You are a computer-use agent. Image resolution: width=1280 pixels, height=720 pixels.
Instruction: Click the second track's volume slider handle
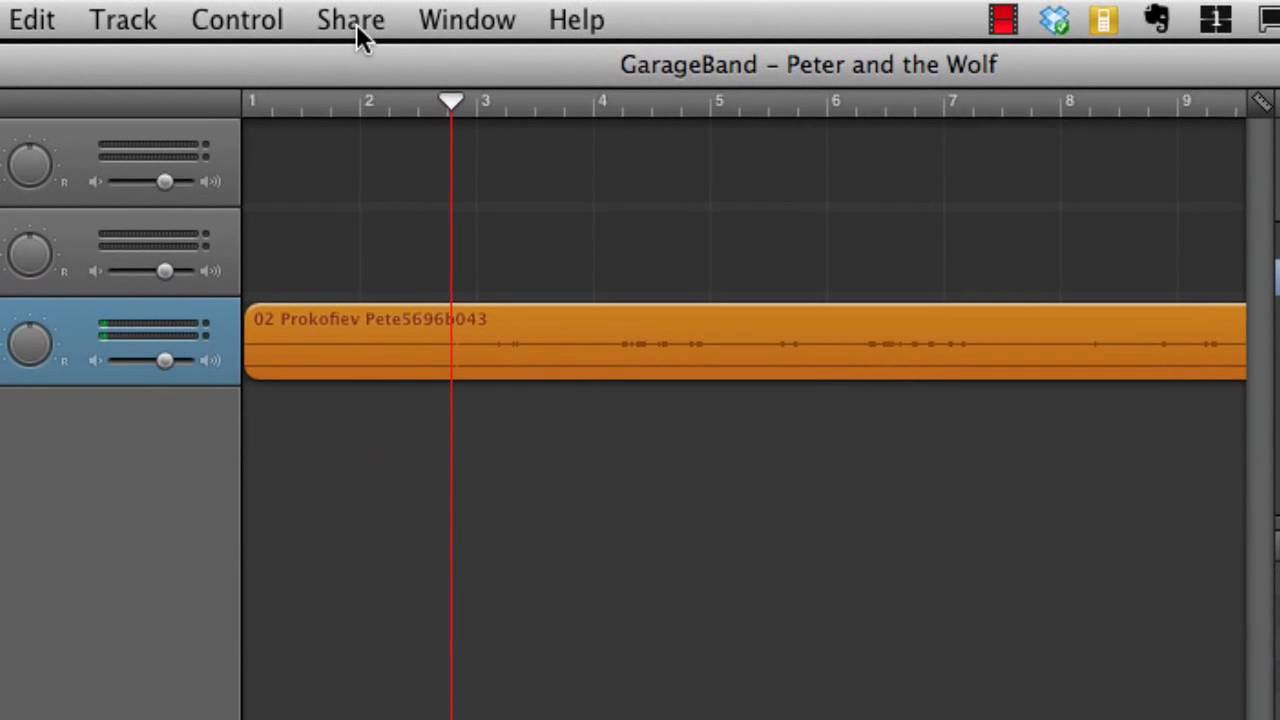[x=164, y=271]
